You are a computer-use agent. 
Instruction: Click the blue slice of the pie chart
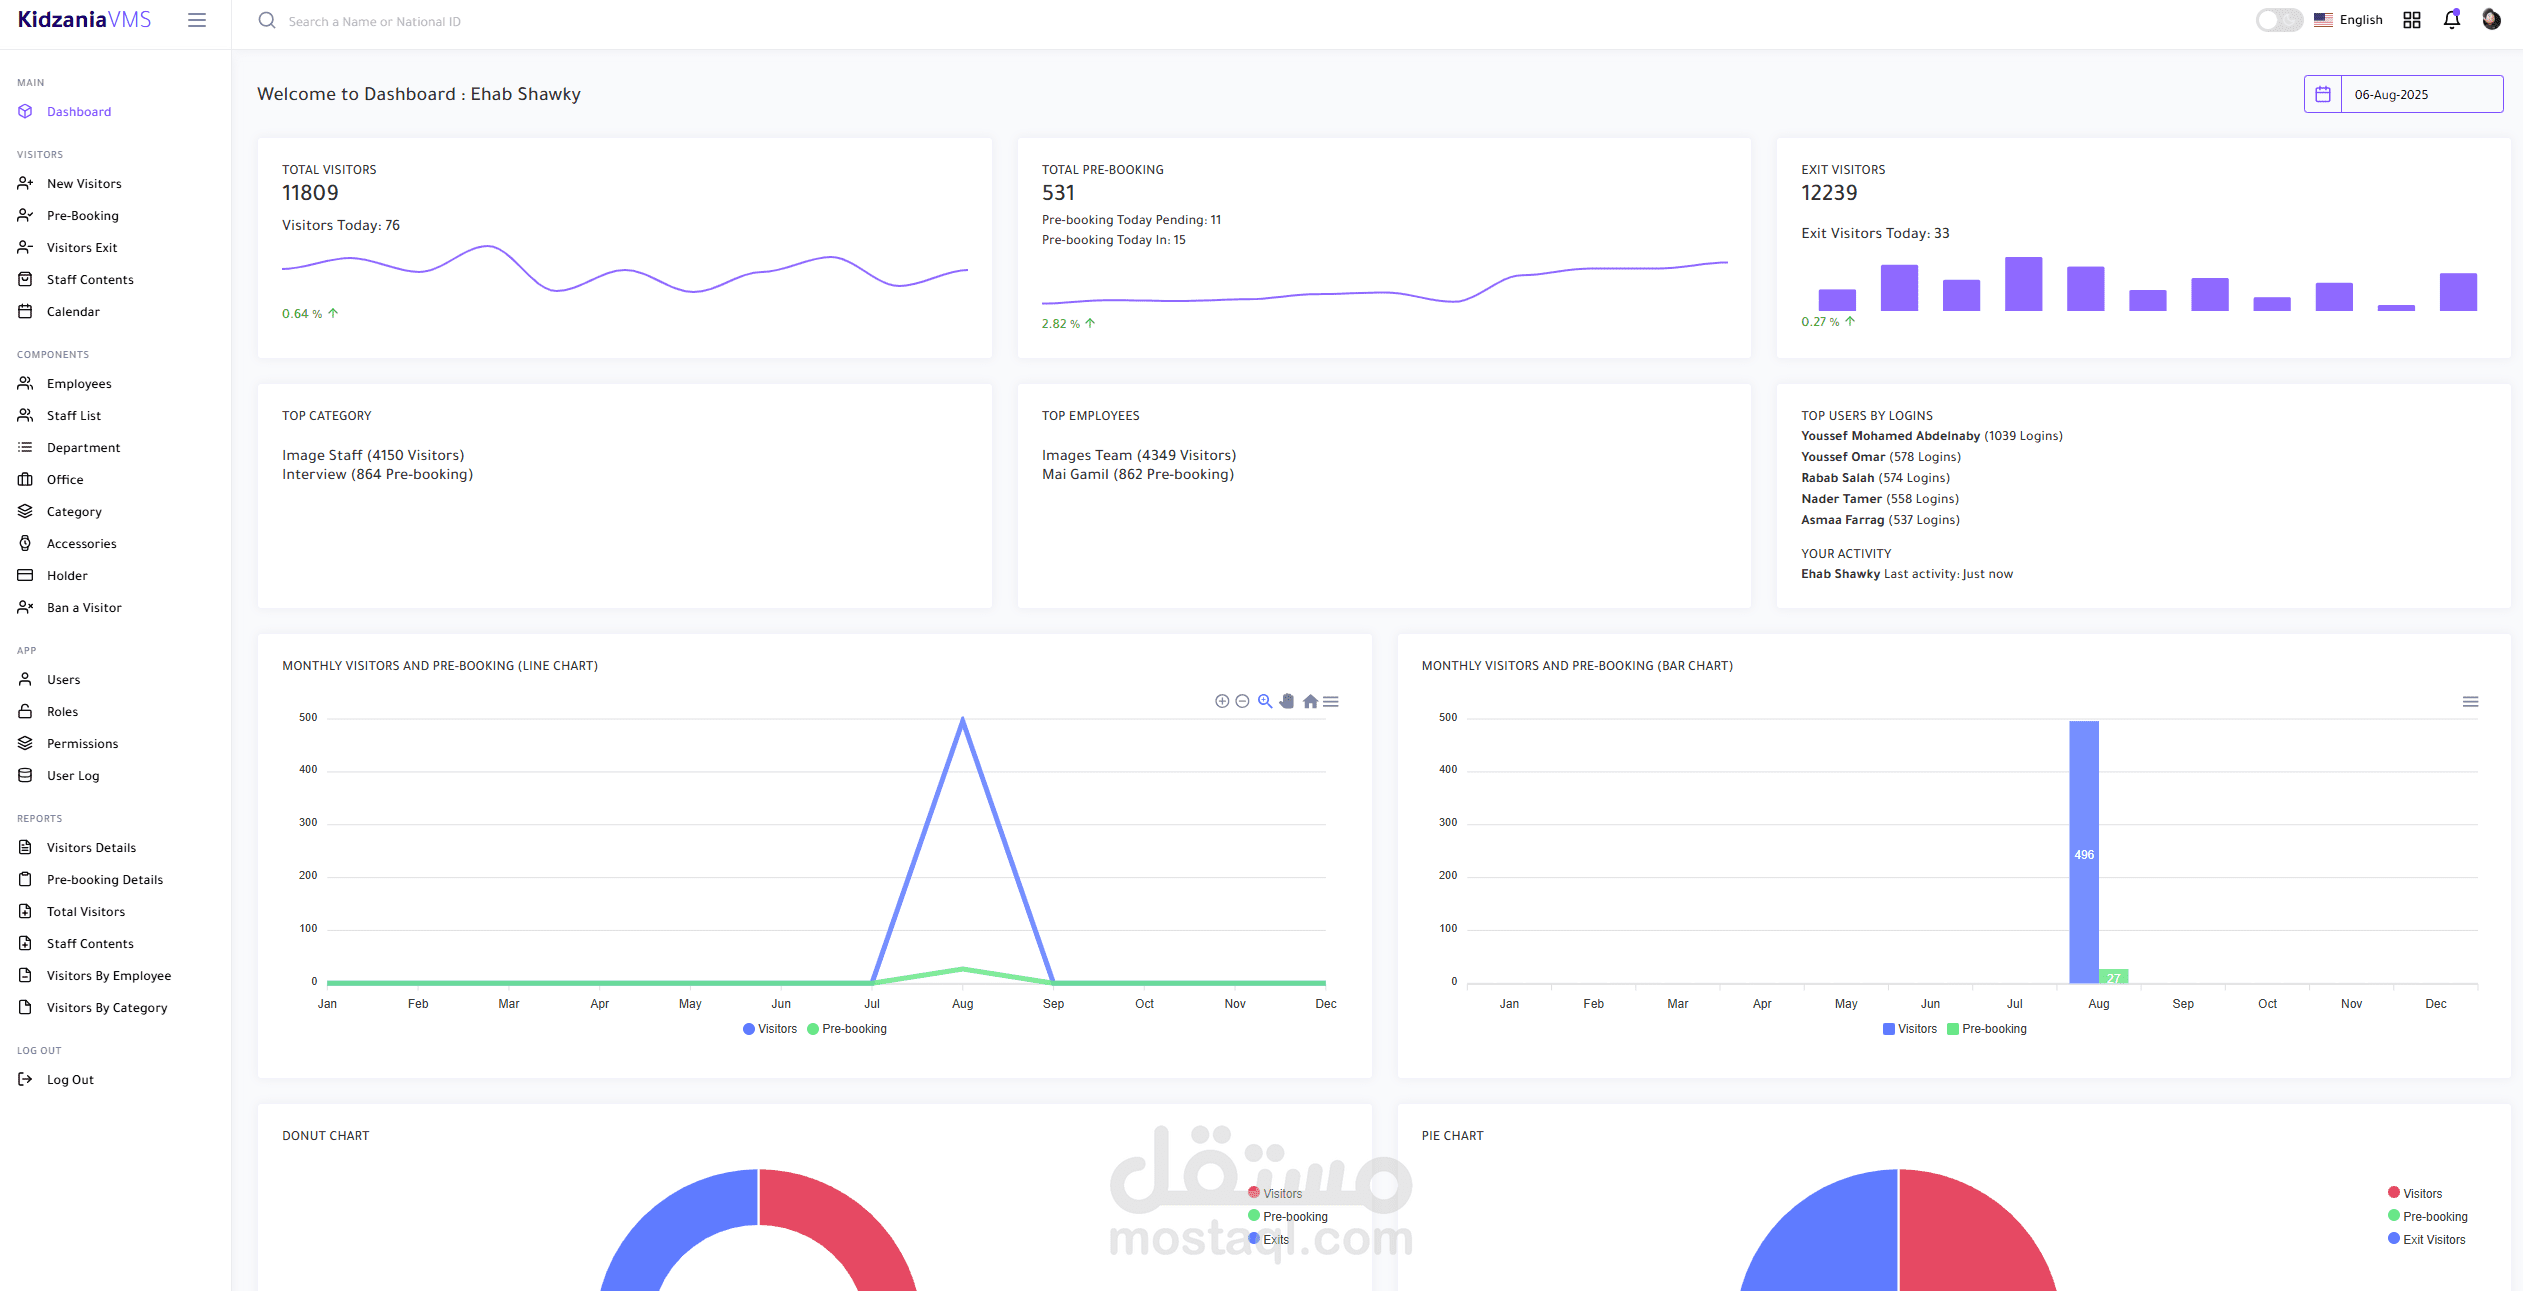(x=1828, y=1238)
